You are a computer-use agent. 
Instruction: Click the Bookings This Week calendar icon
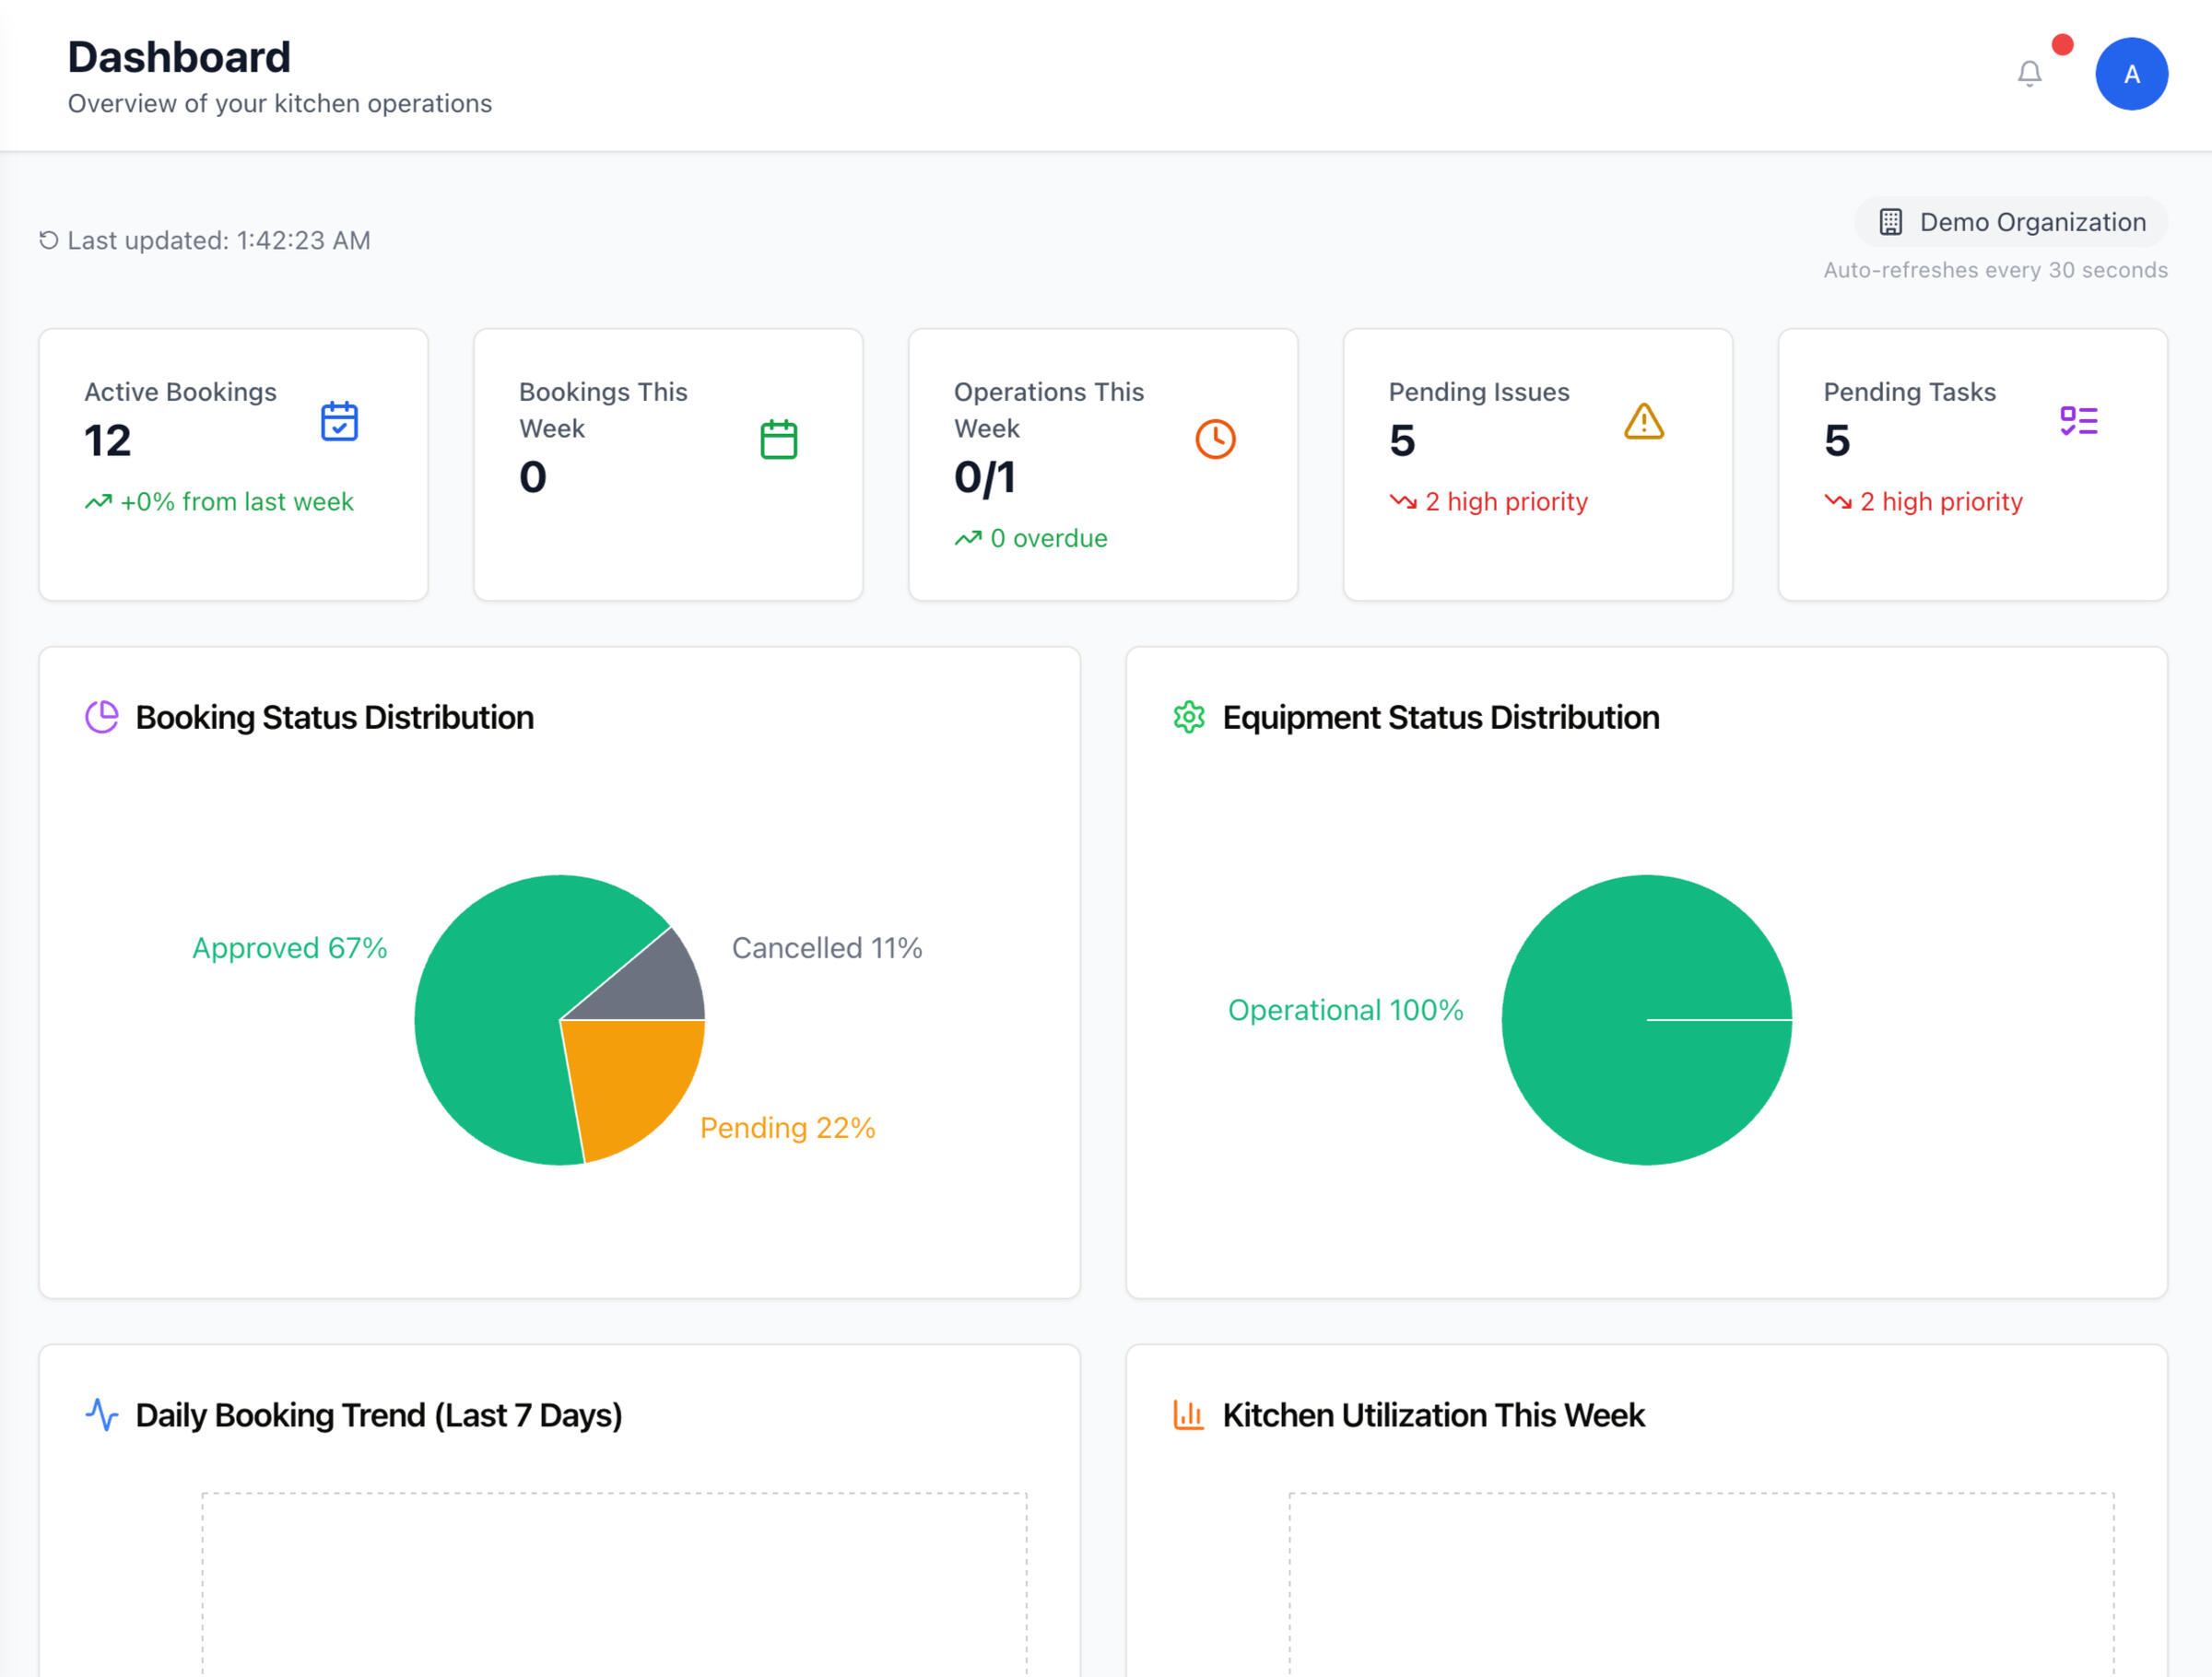tap(778, 439)
